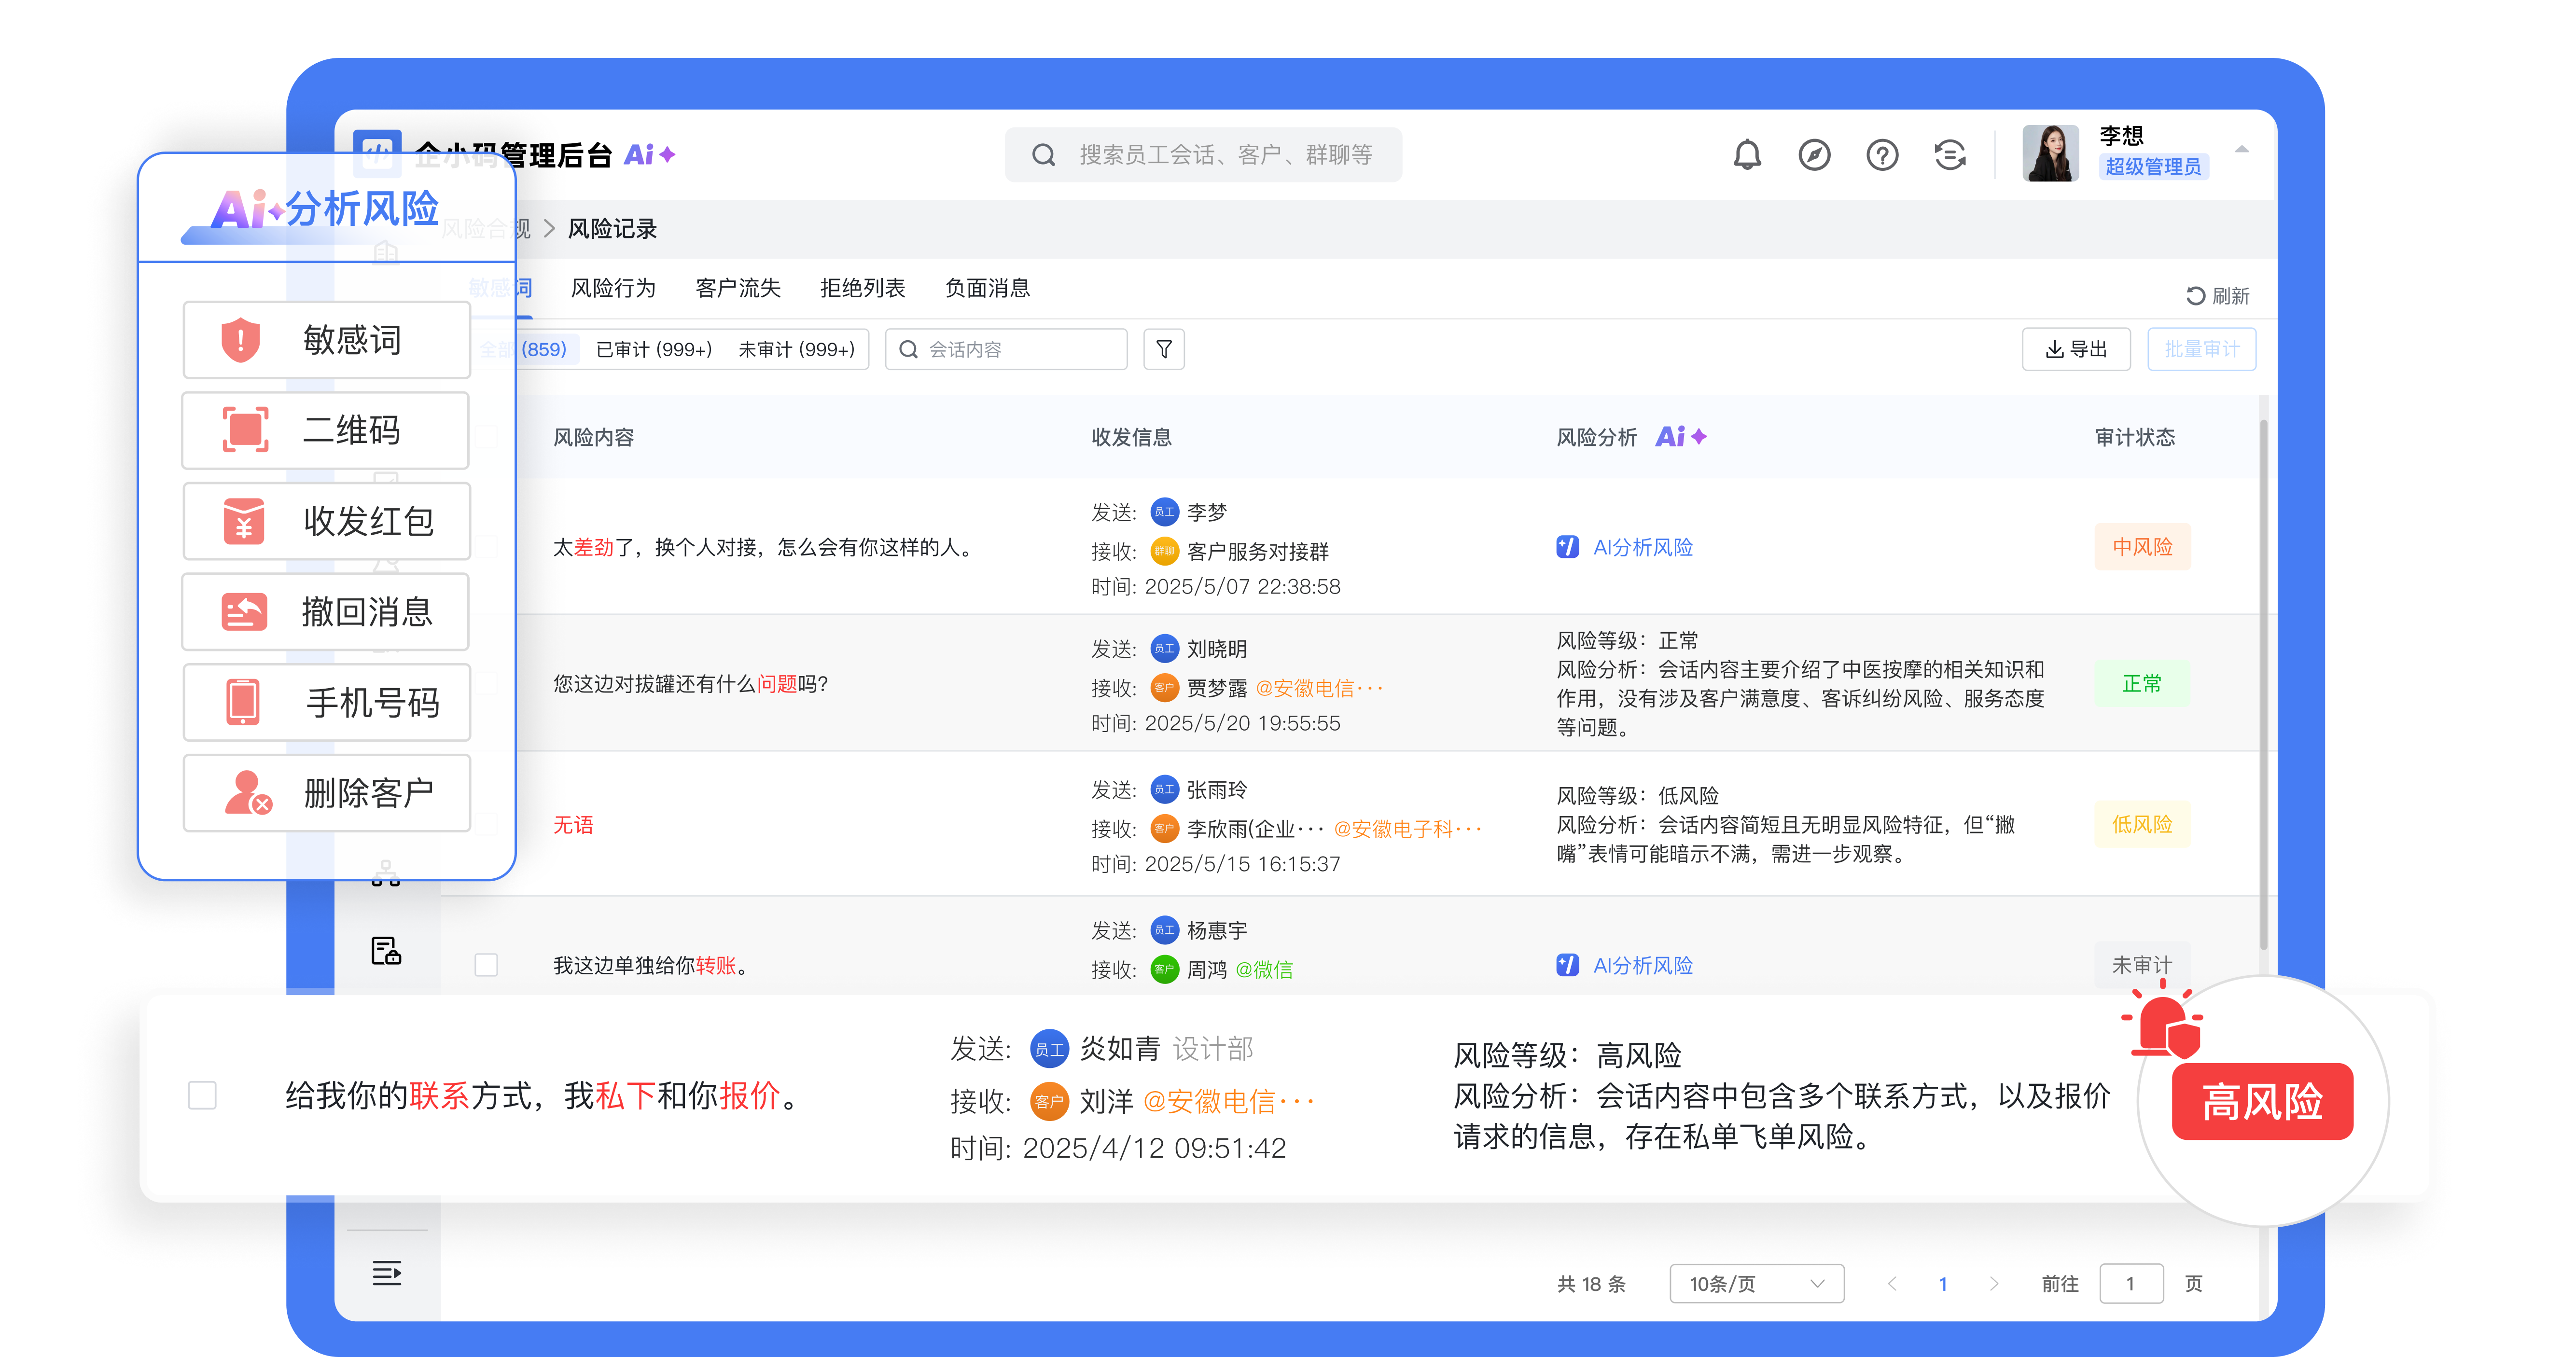The width and height of the screenshot is (2576, 1357).
Task: Click the 共 18 条 total count
Action: (x=1590, y=1284)
